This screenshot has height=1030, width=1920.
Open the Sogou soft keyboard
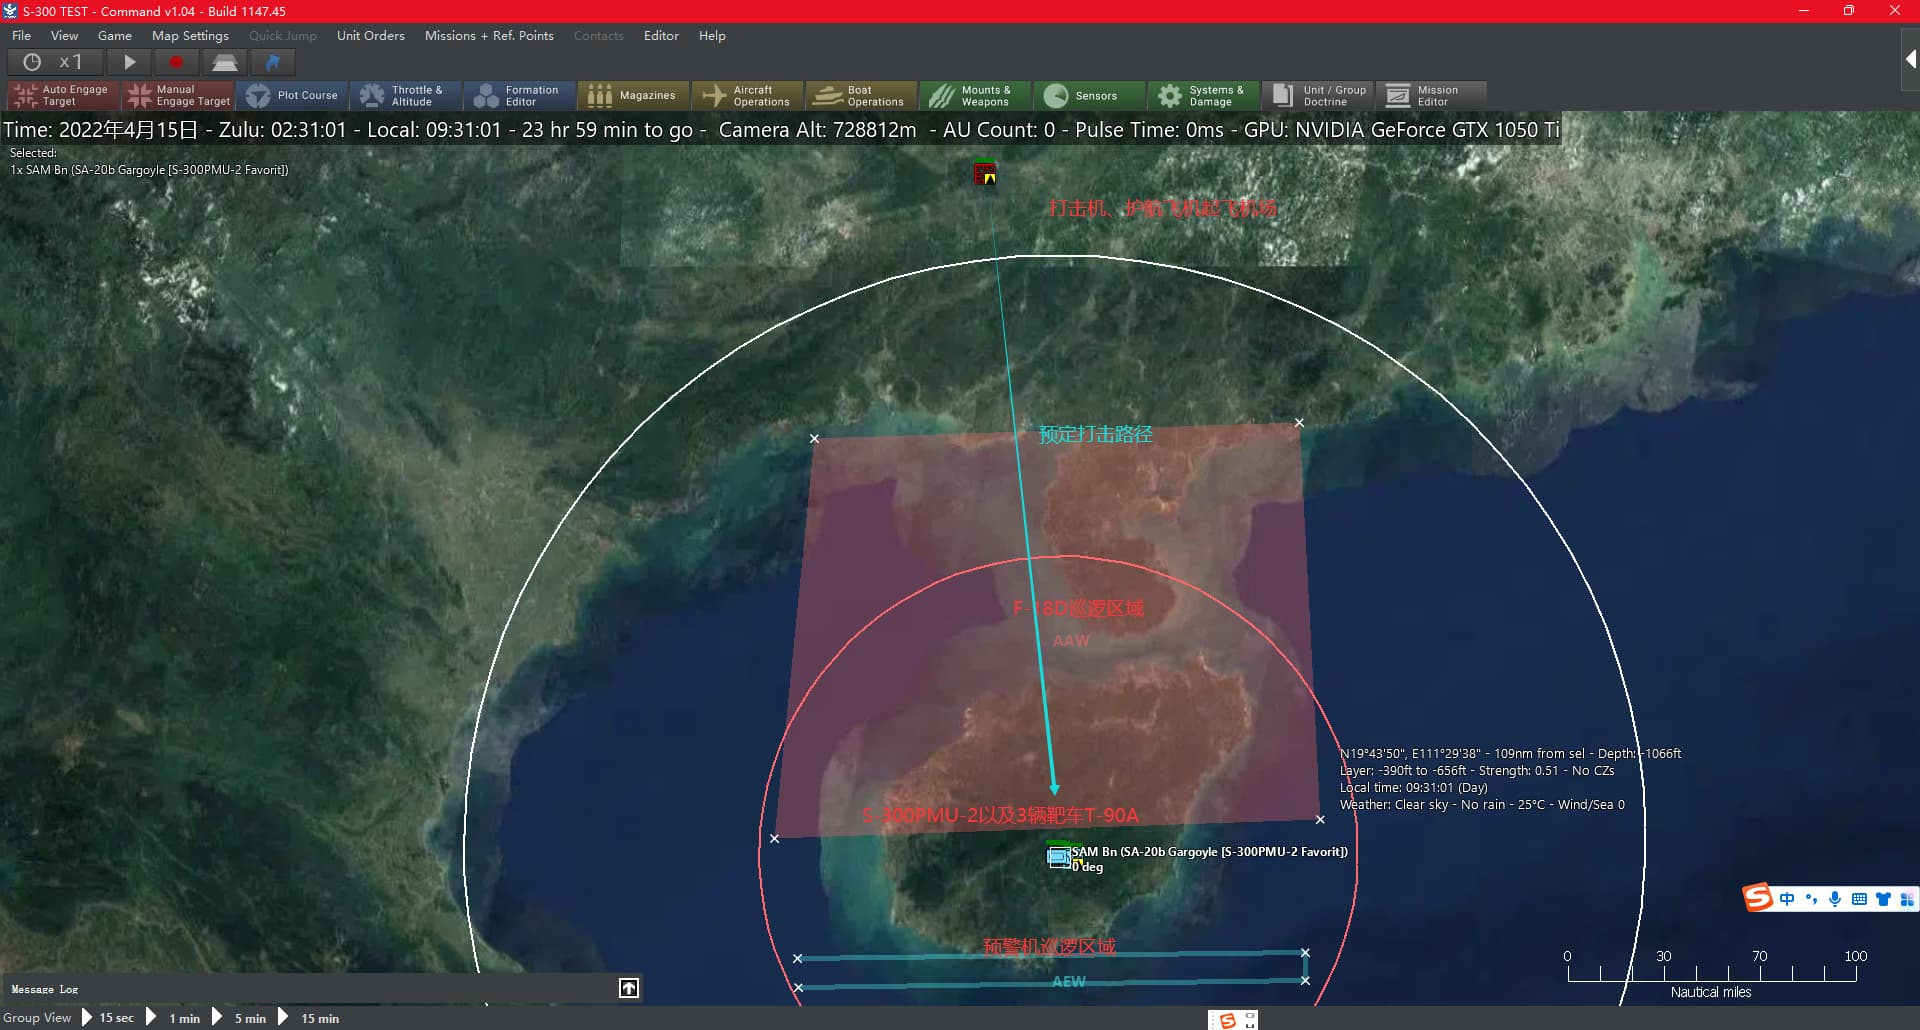tap(1859, 899)
